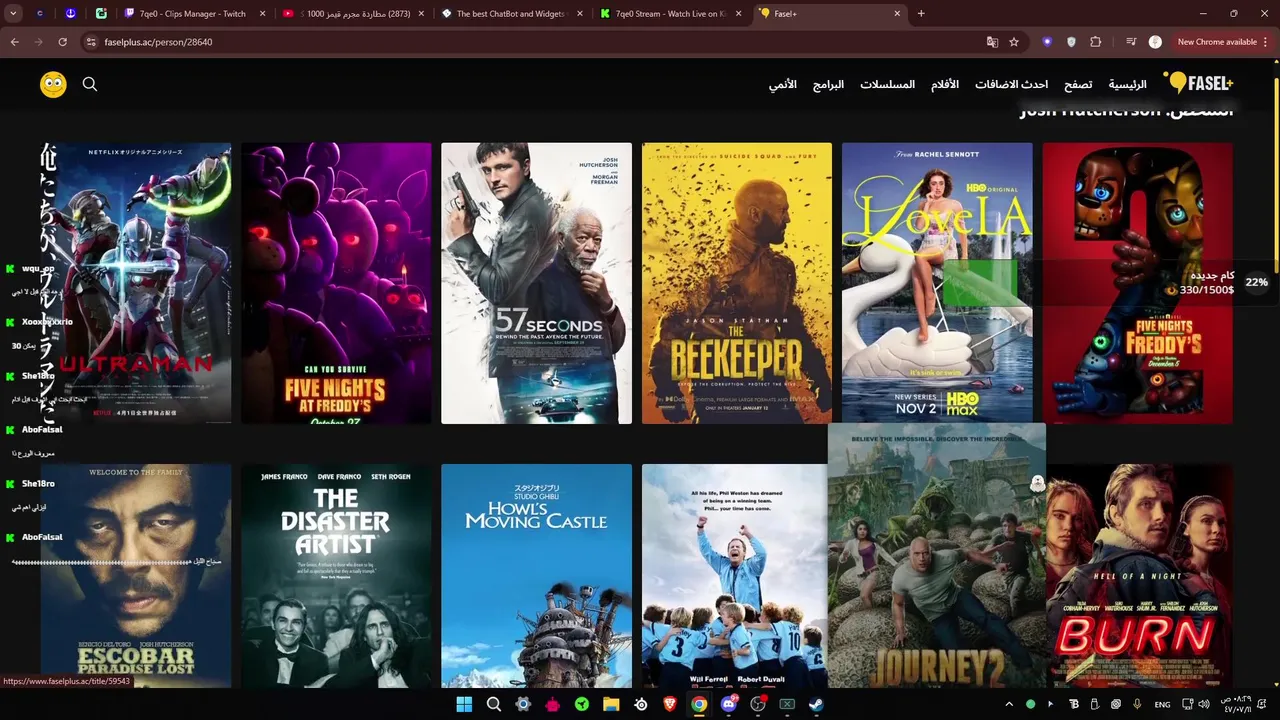Open the volume speaker icon in tray

[1203, 704]
